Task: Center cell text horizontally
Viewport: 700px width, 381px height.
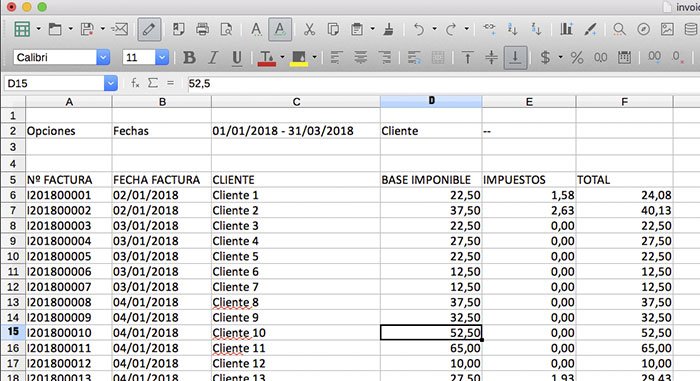Action: [x=360, y=58]
